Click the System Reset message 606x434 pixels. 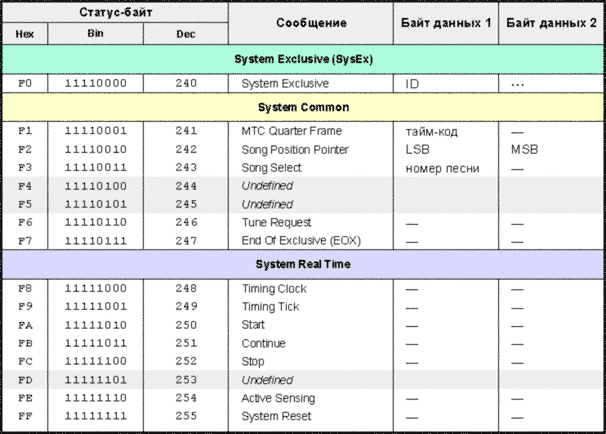(x=276, y=417)
